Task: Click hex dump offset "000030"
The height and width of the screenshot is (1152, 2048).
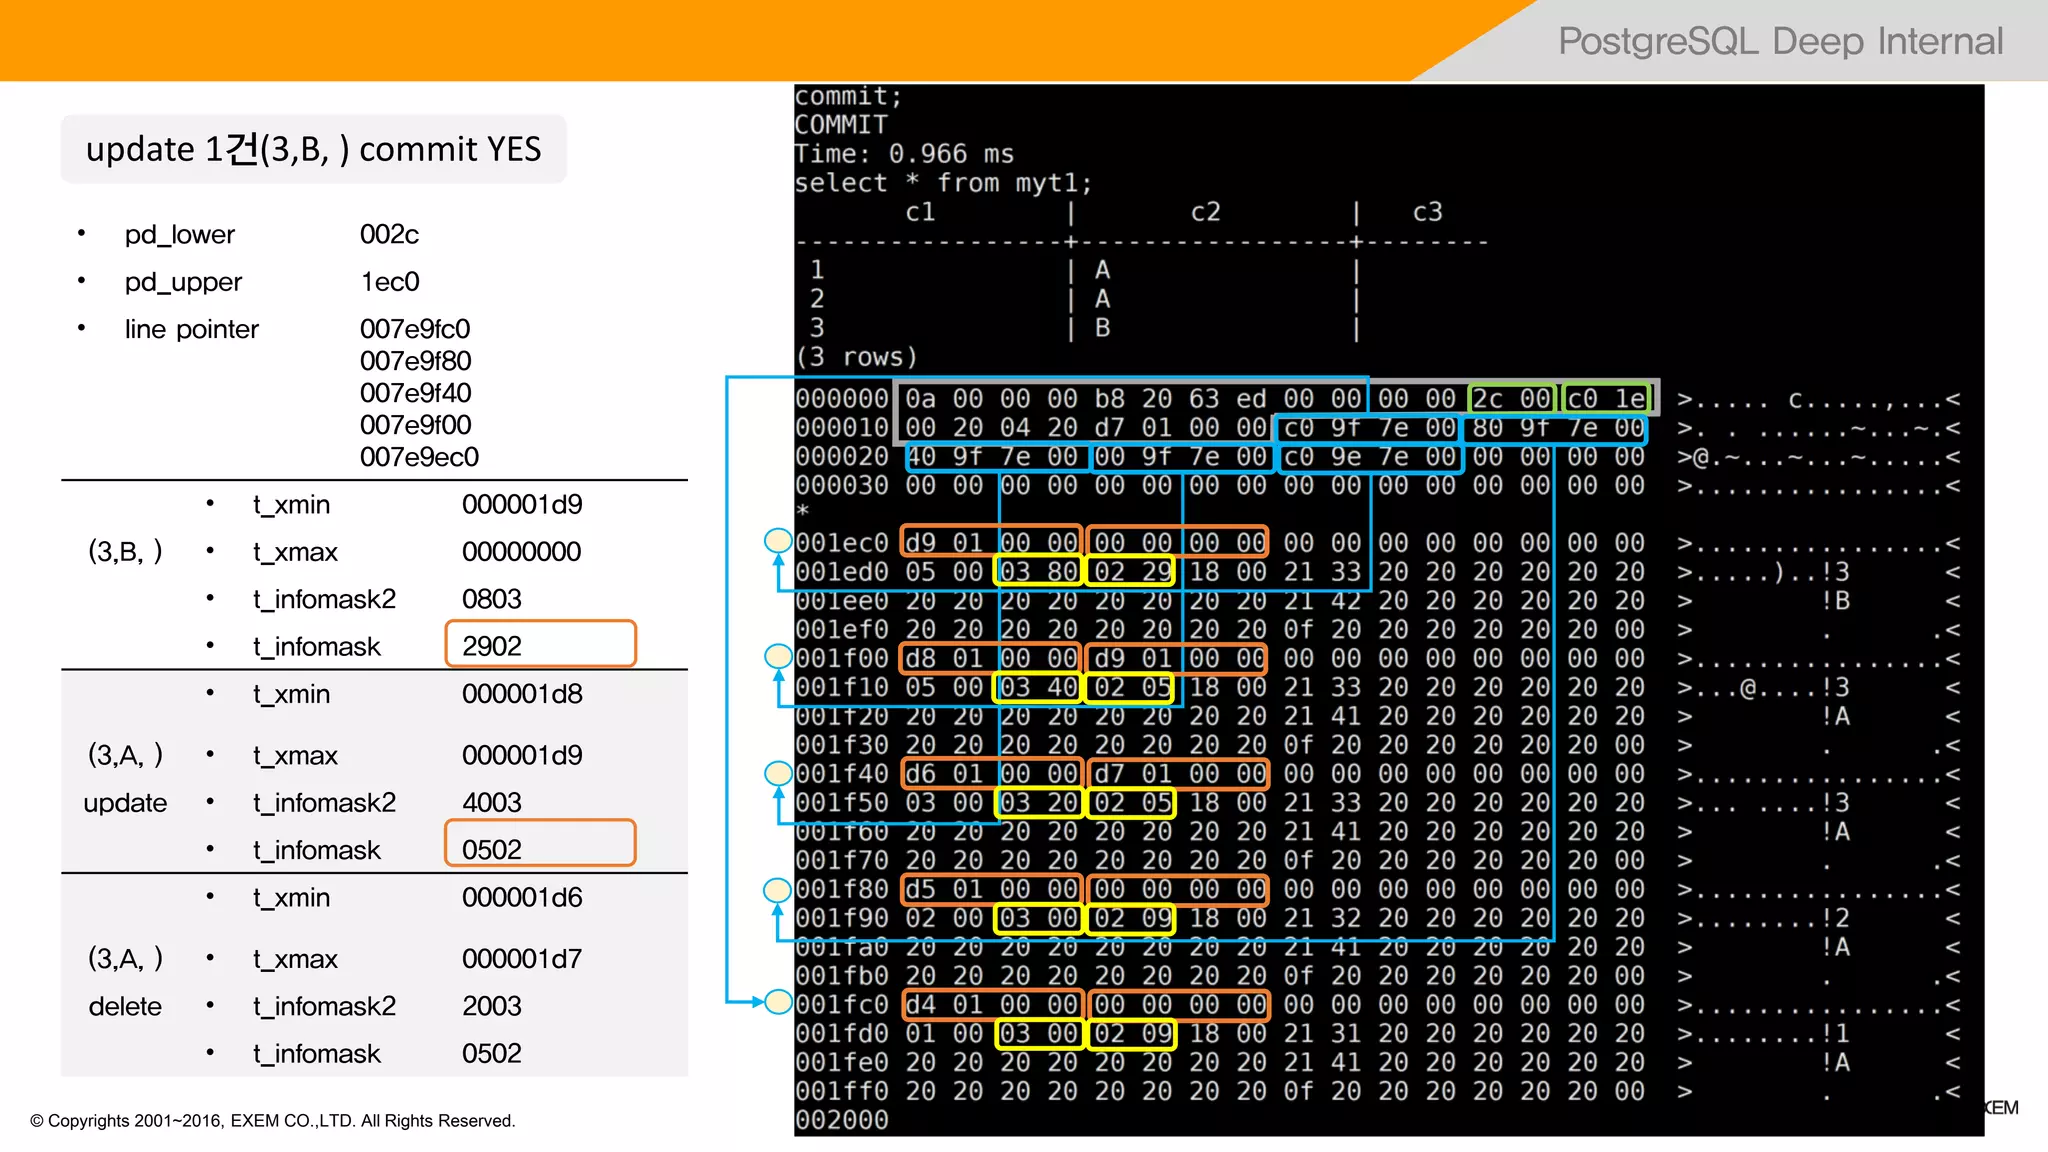Action: click(x=842, y=486)
